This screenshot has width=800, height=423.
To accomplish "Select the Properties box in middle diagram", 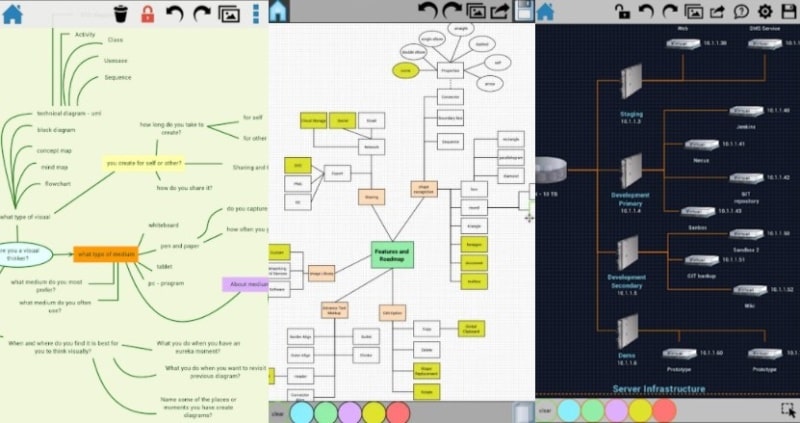I will point(450,70).
